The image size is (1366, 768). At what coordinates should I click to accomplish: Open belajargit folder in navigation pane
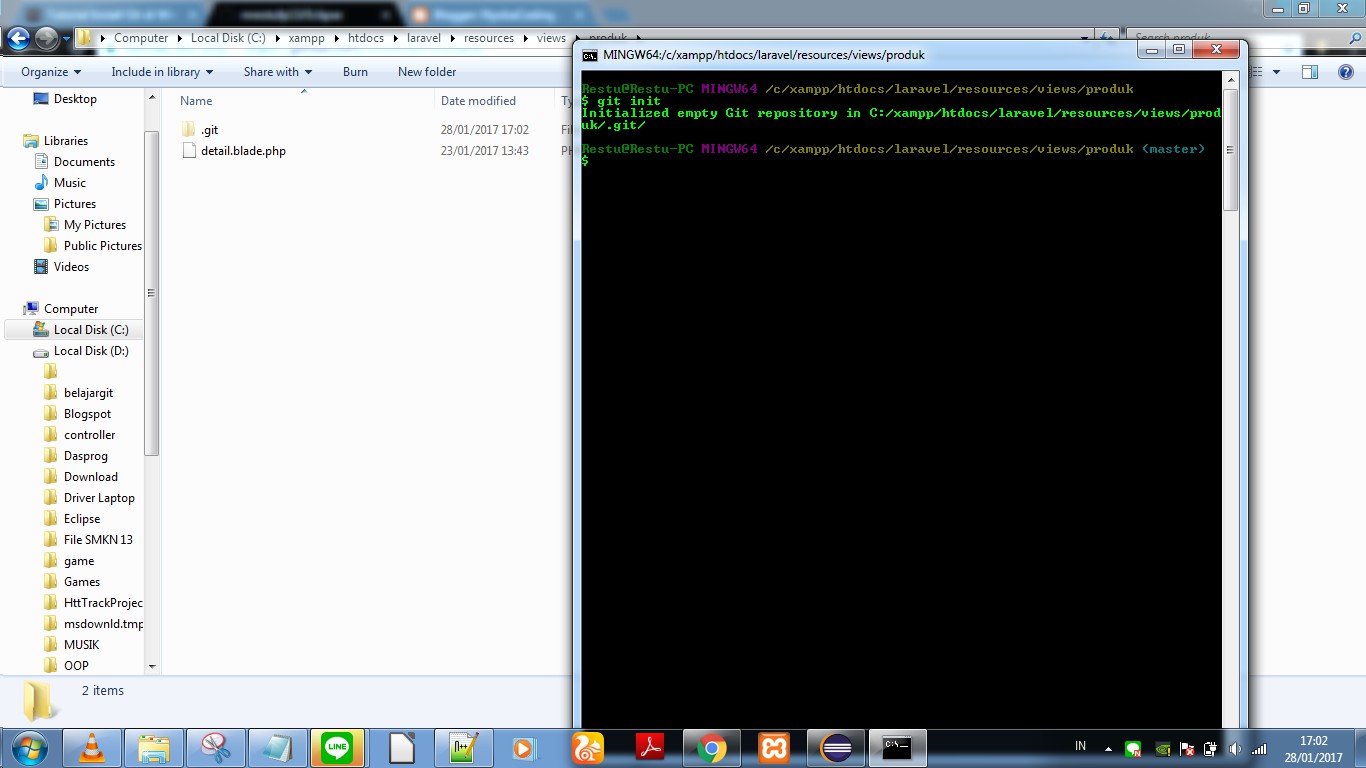[88, 393]
